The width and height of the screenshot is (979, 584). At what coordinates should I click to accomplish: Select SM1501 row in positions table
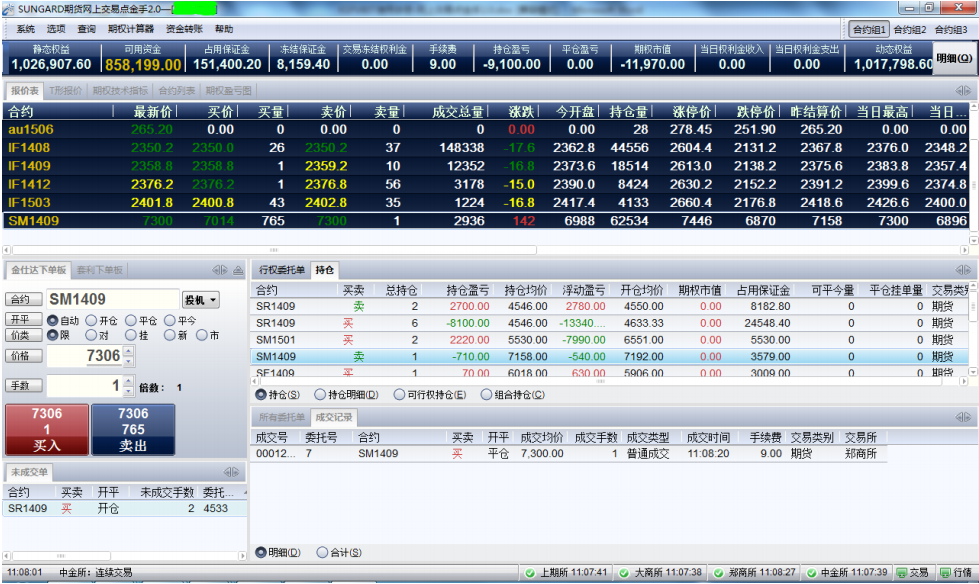610,340
